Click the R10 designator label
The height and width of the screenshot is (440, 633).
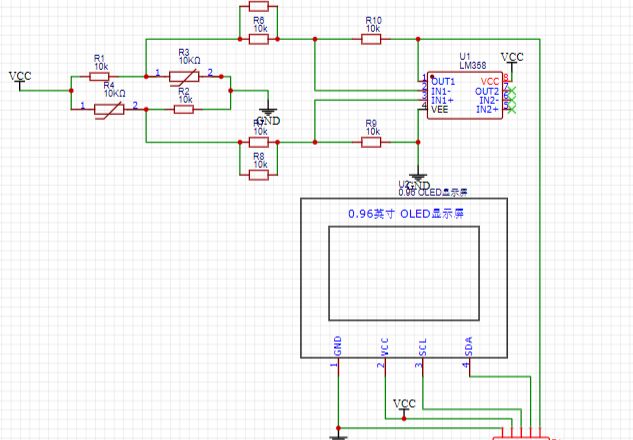pos(373,21)
